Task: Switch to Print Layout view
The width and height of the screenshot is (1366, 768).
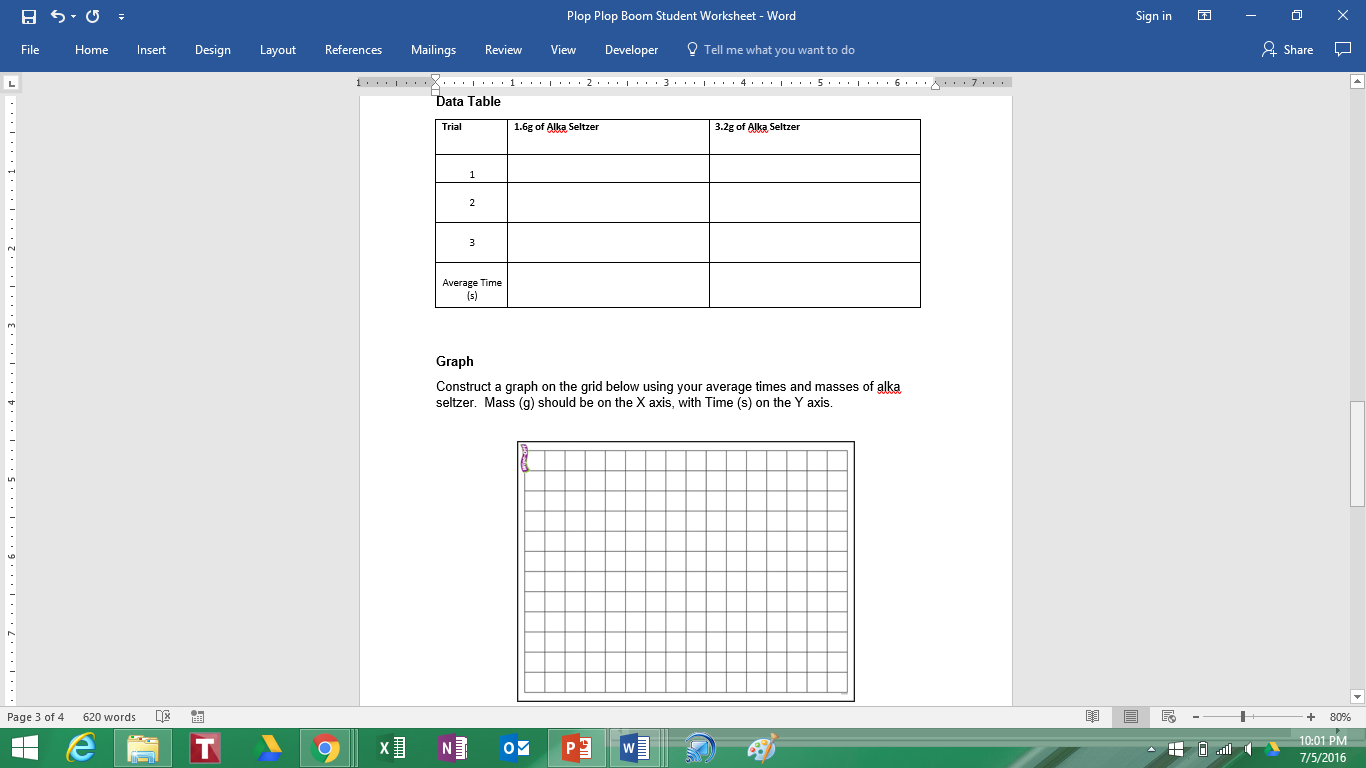Action: (1131, 717)
